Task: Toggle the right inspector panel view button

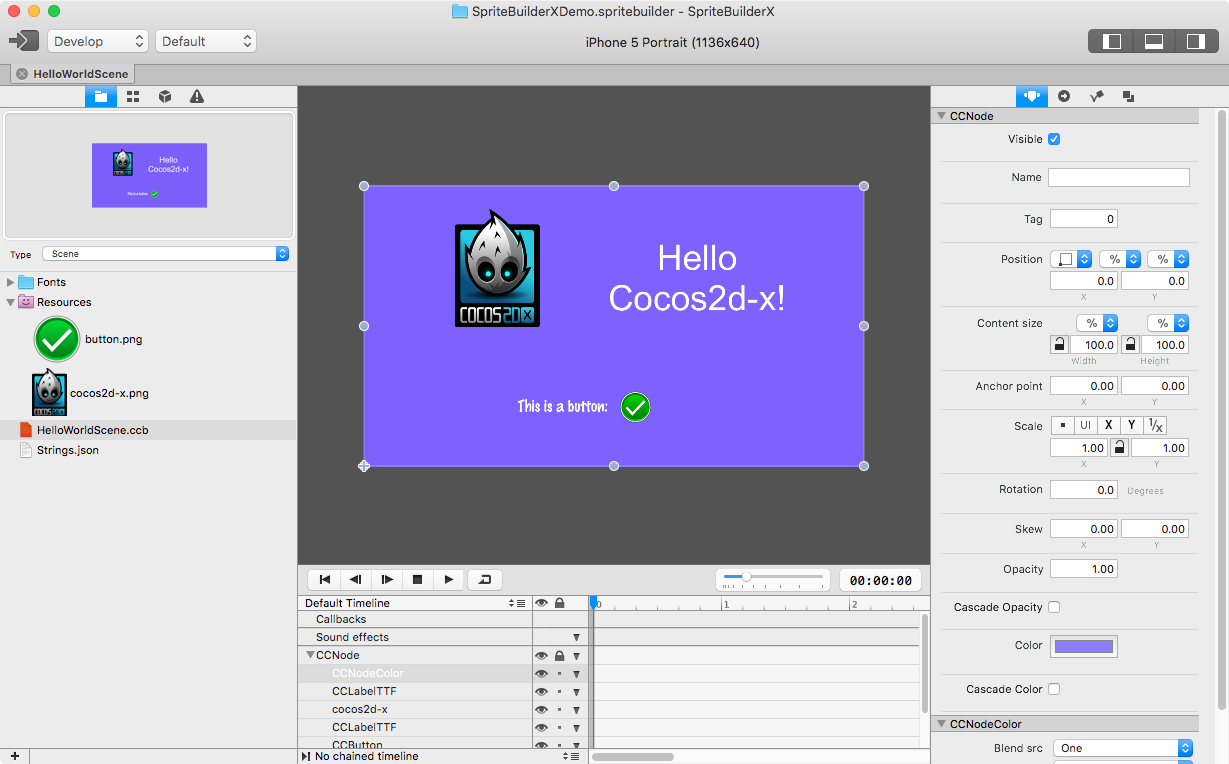Action: click(x=1195, y=41)
